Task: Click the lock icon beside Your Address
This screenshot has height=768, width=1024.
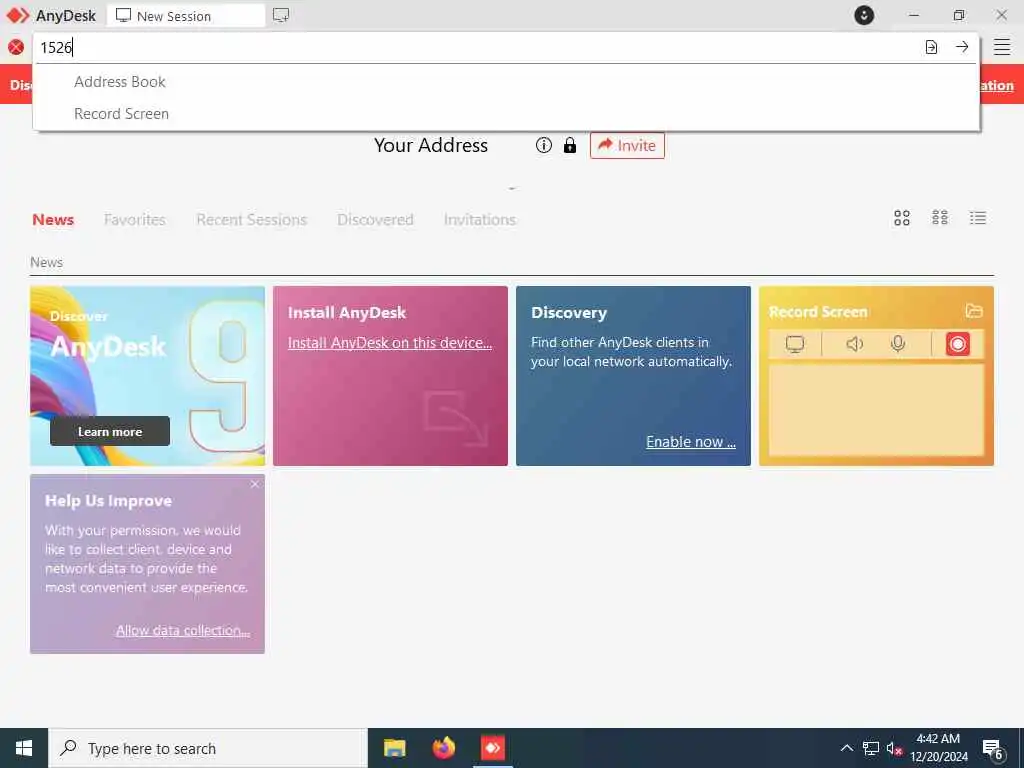Action: point(570,145)
